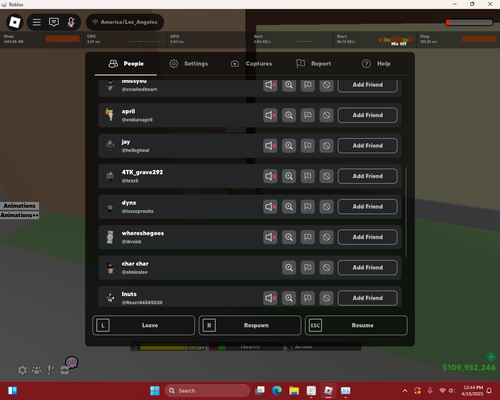Mute voice for player april

(x=270, y=115)
